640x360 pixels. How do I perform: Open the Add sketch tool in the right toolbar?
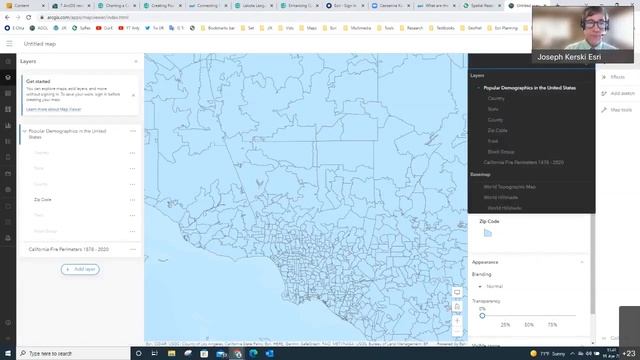click(x=618, y=93)
